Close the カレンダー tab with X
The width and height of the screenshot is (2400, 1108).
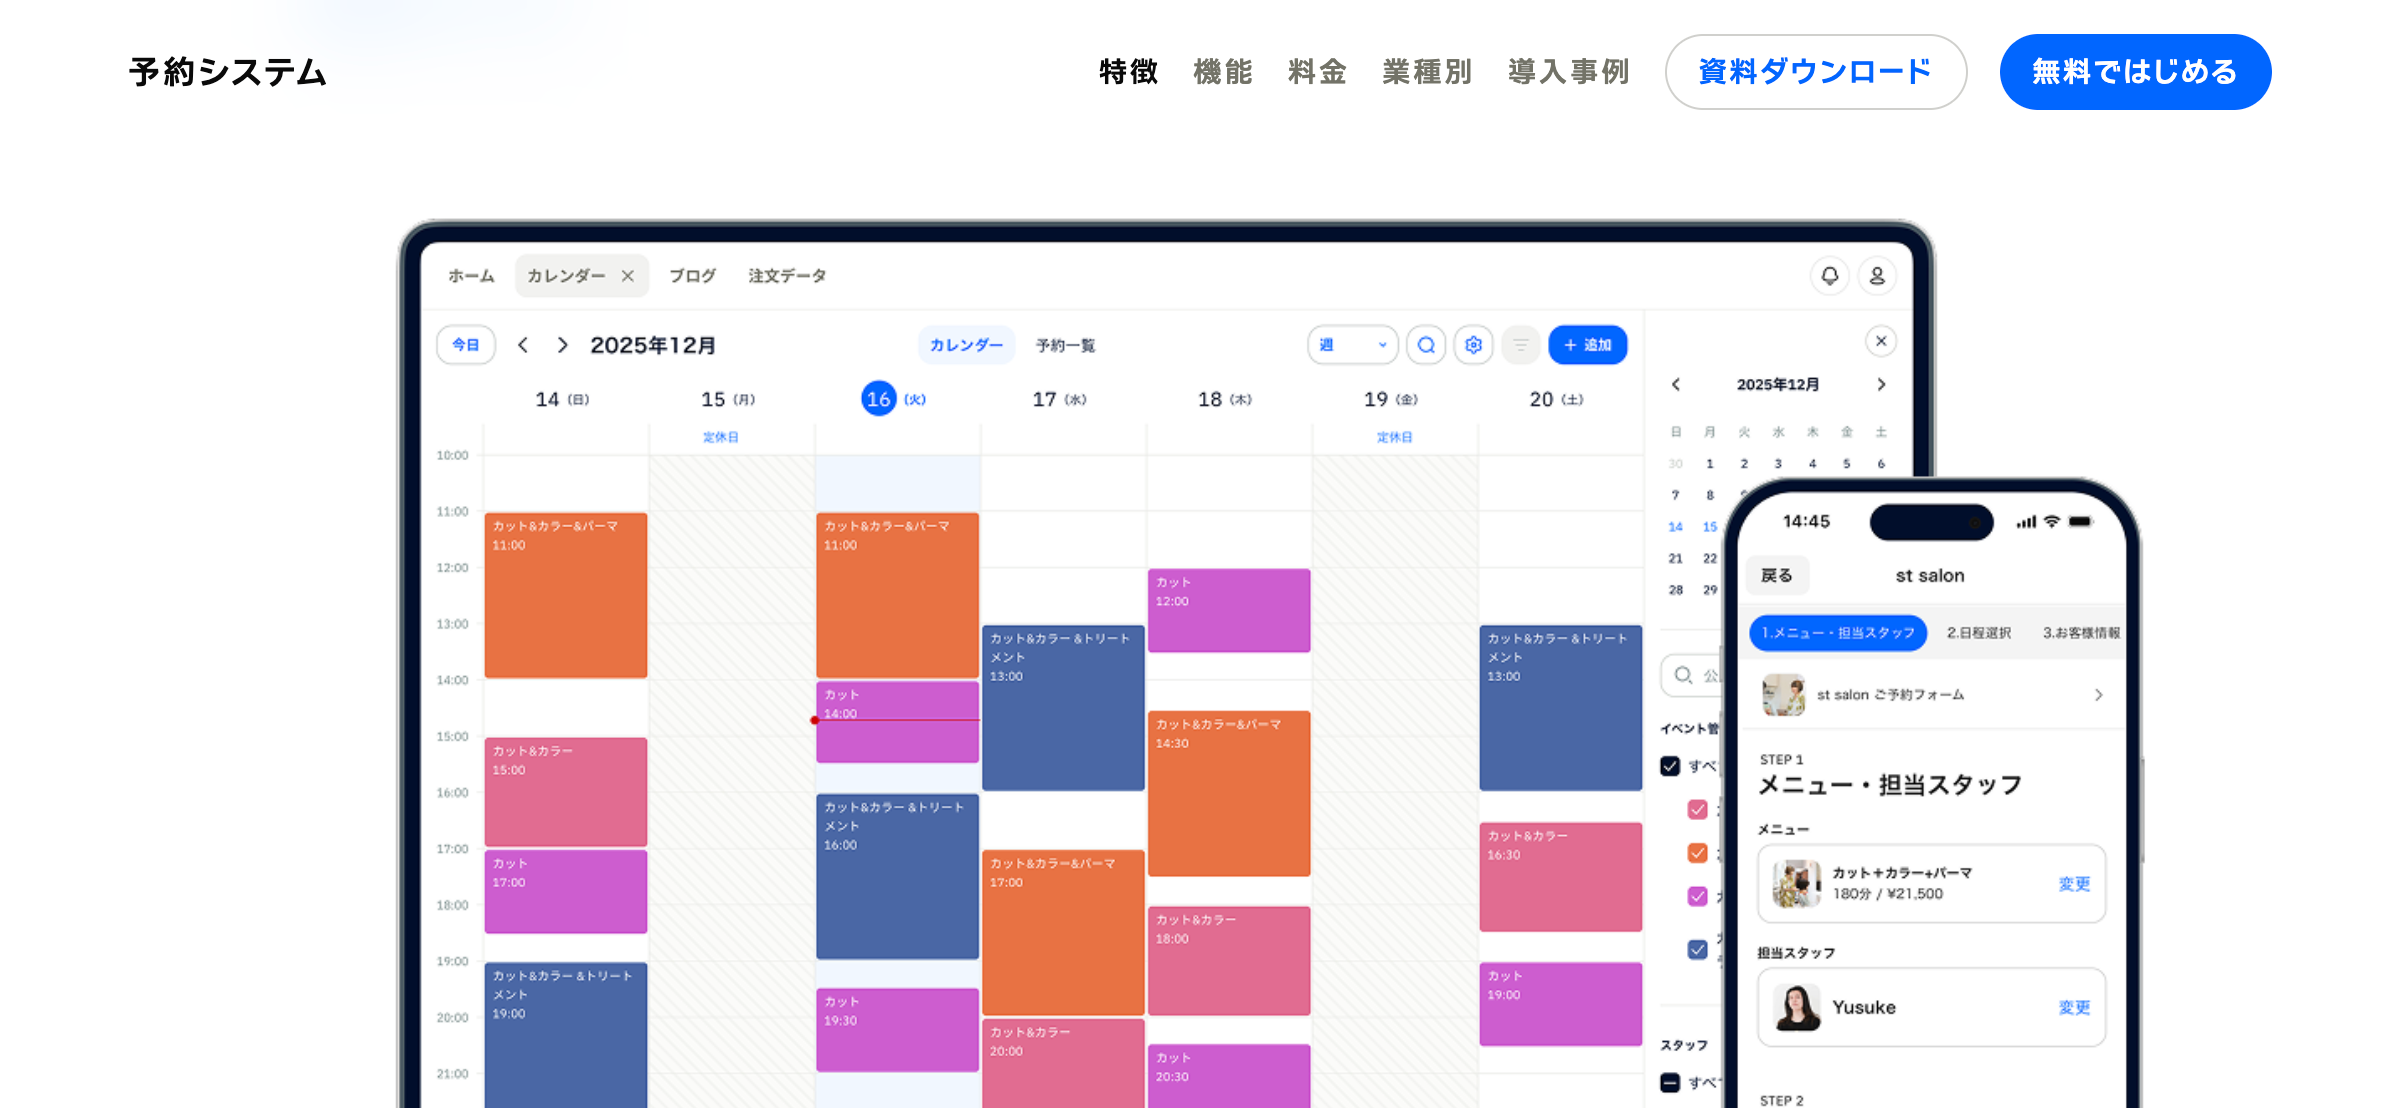[x=628, y=276]
